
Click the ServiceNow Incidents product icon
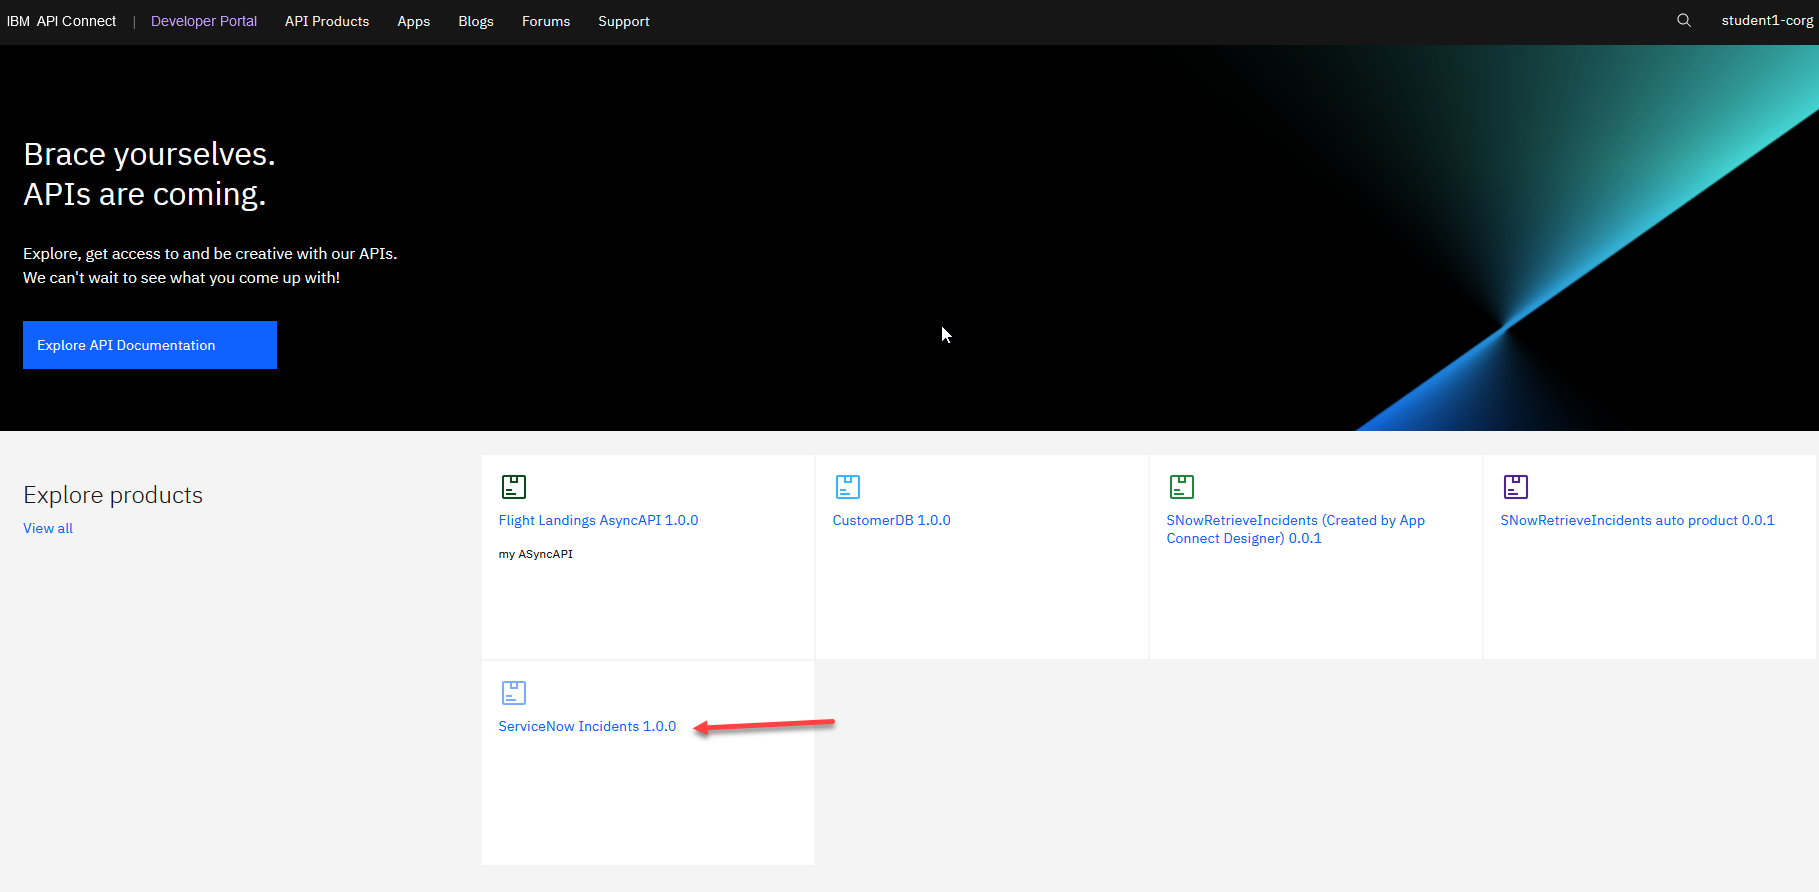513,693
